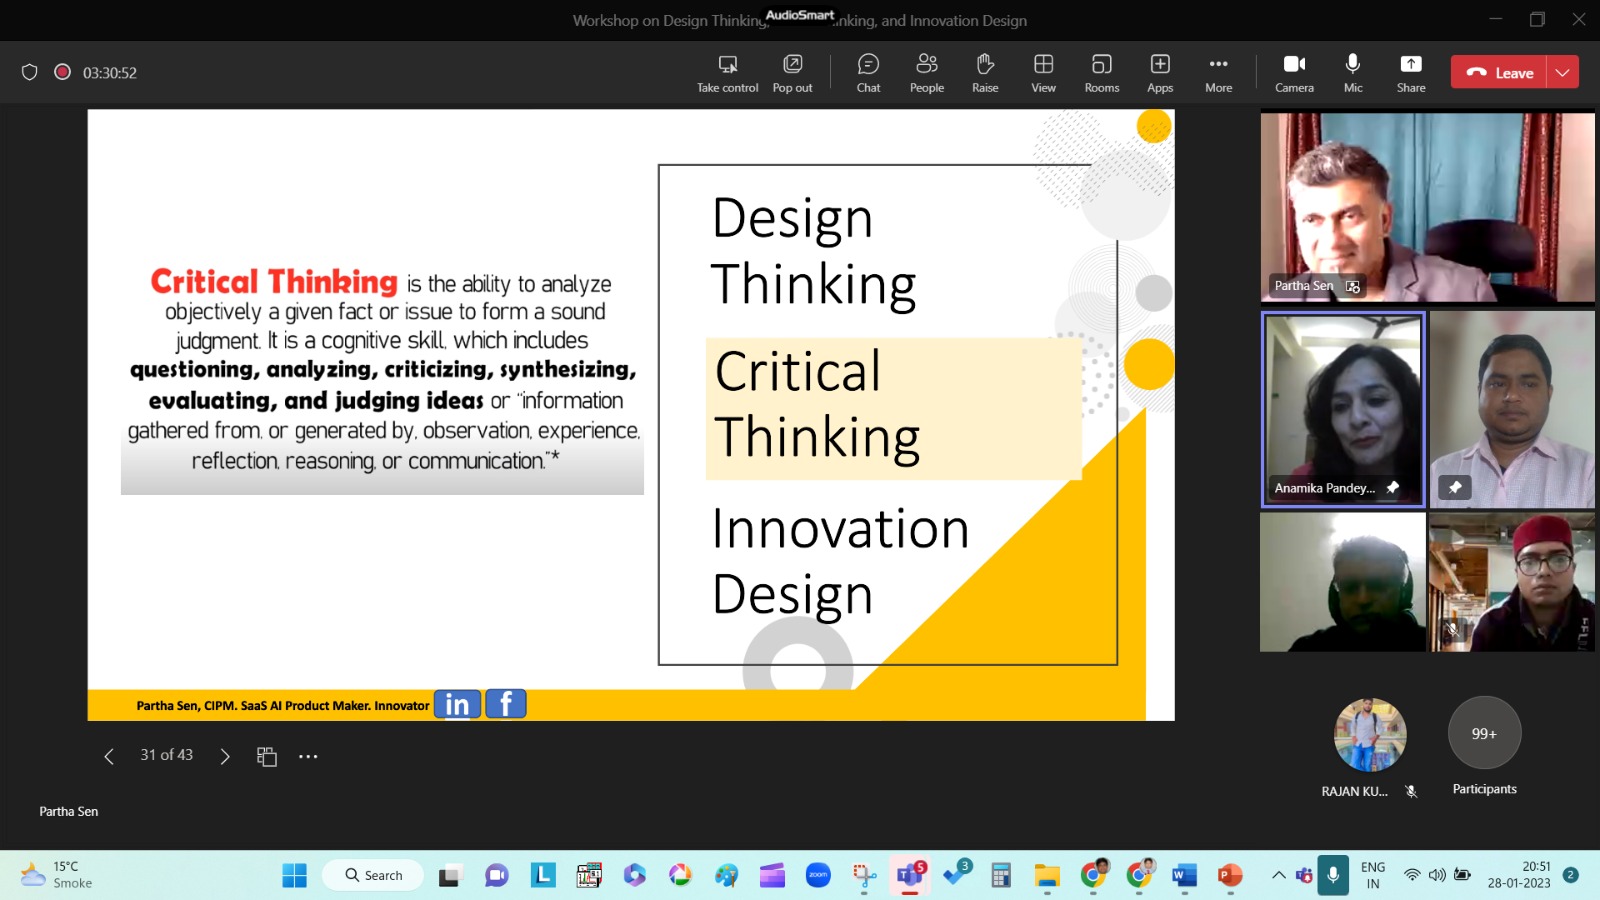Toggle the Camera on or off

point(1294,73)
